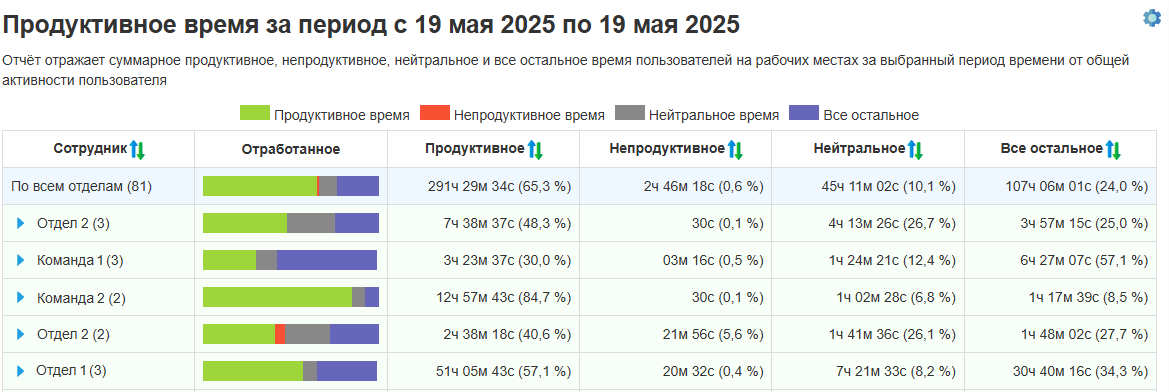Toggle Нейтральное время gray legend swatch

[630, 113]
